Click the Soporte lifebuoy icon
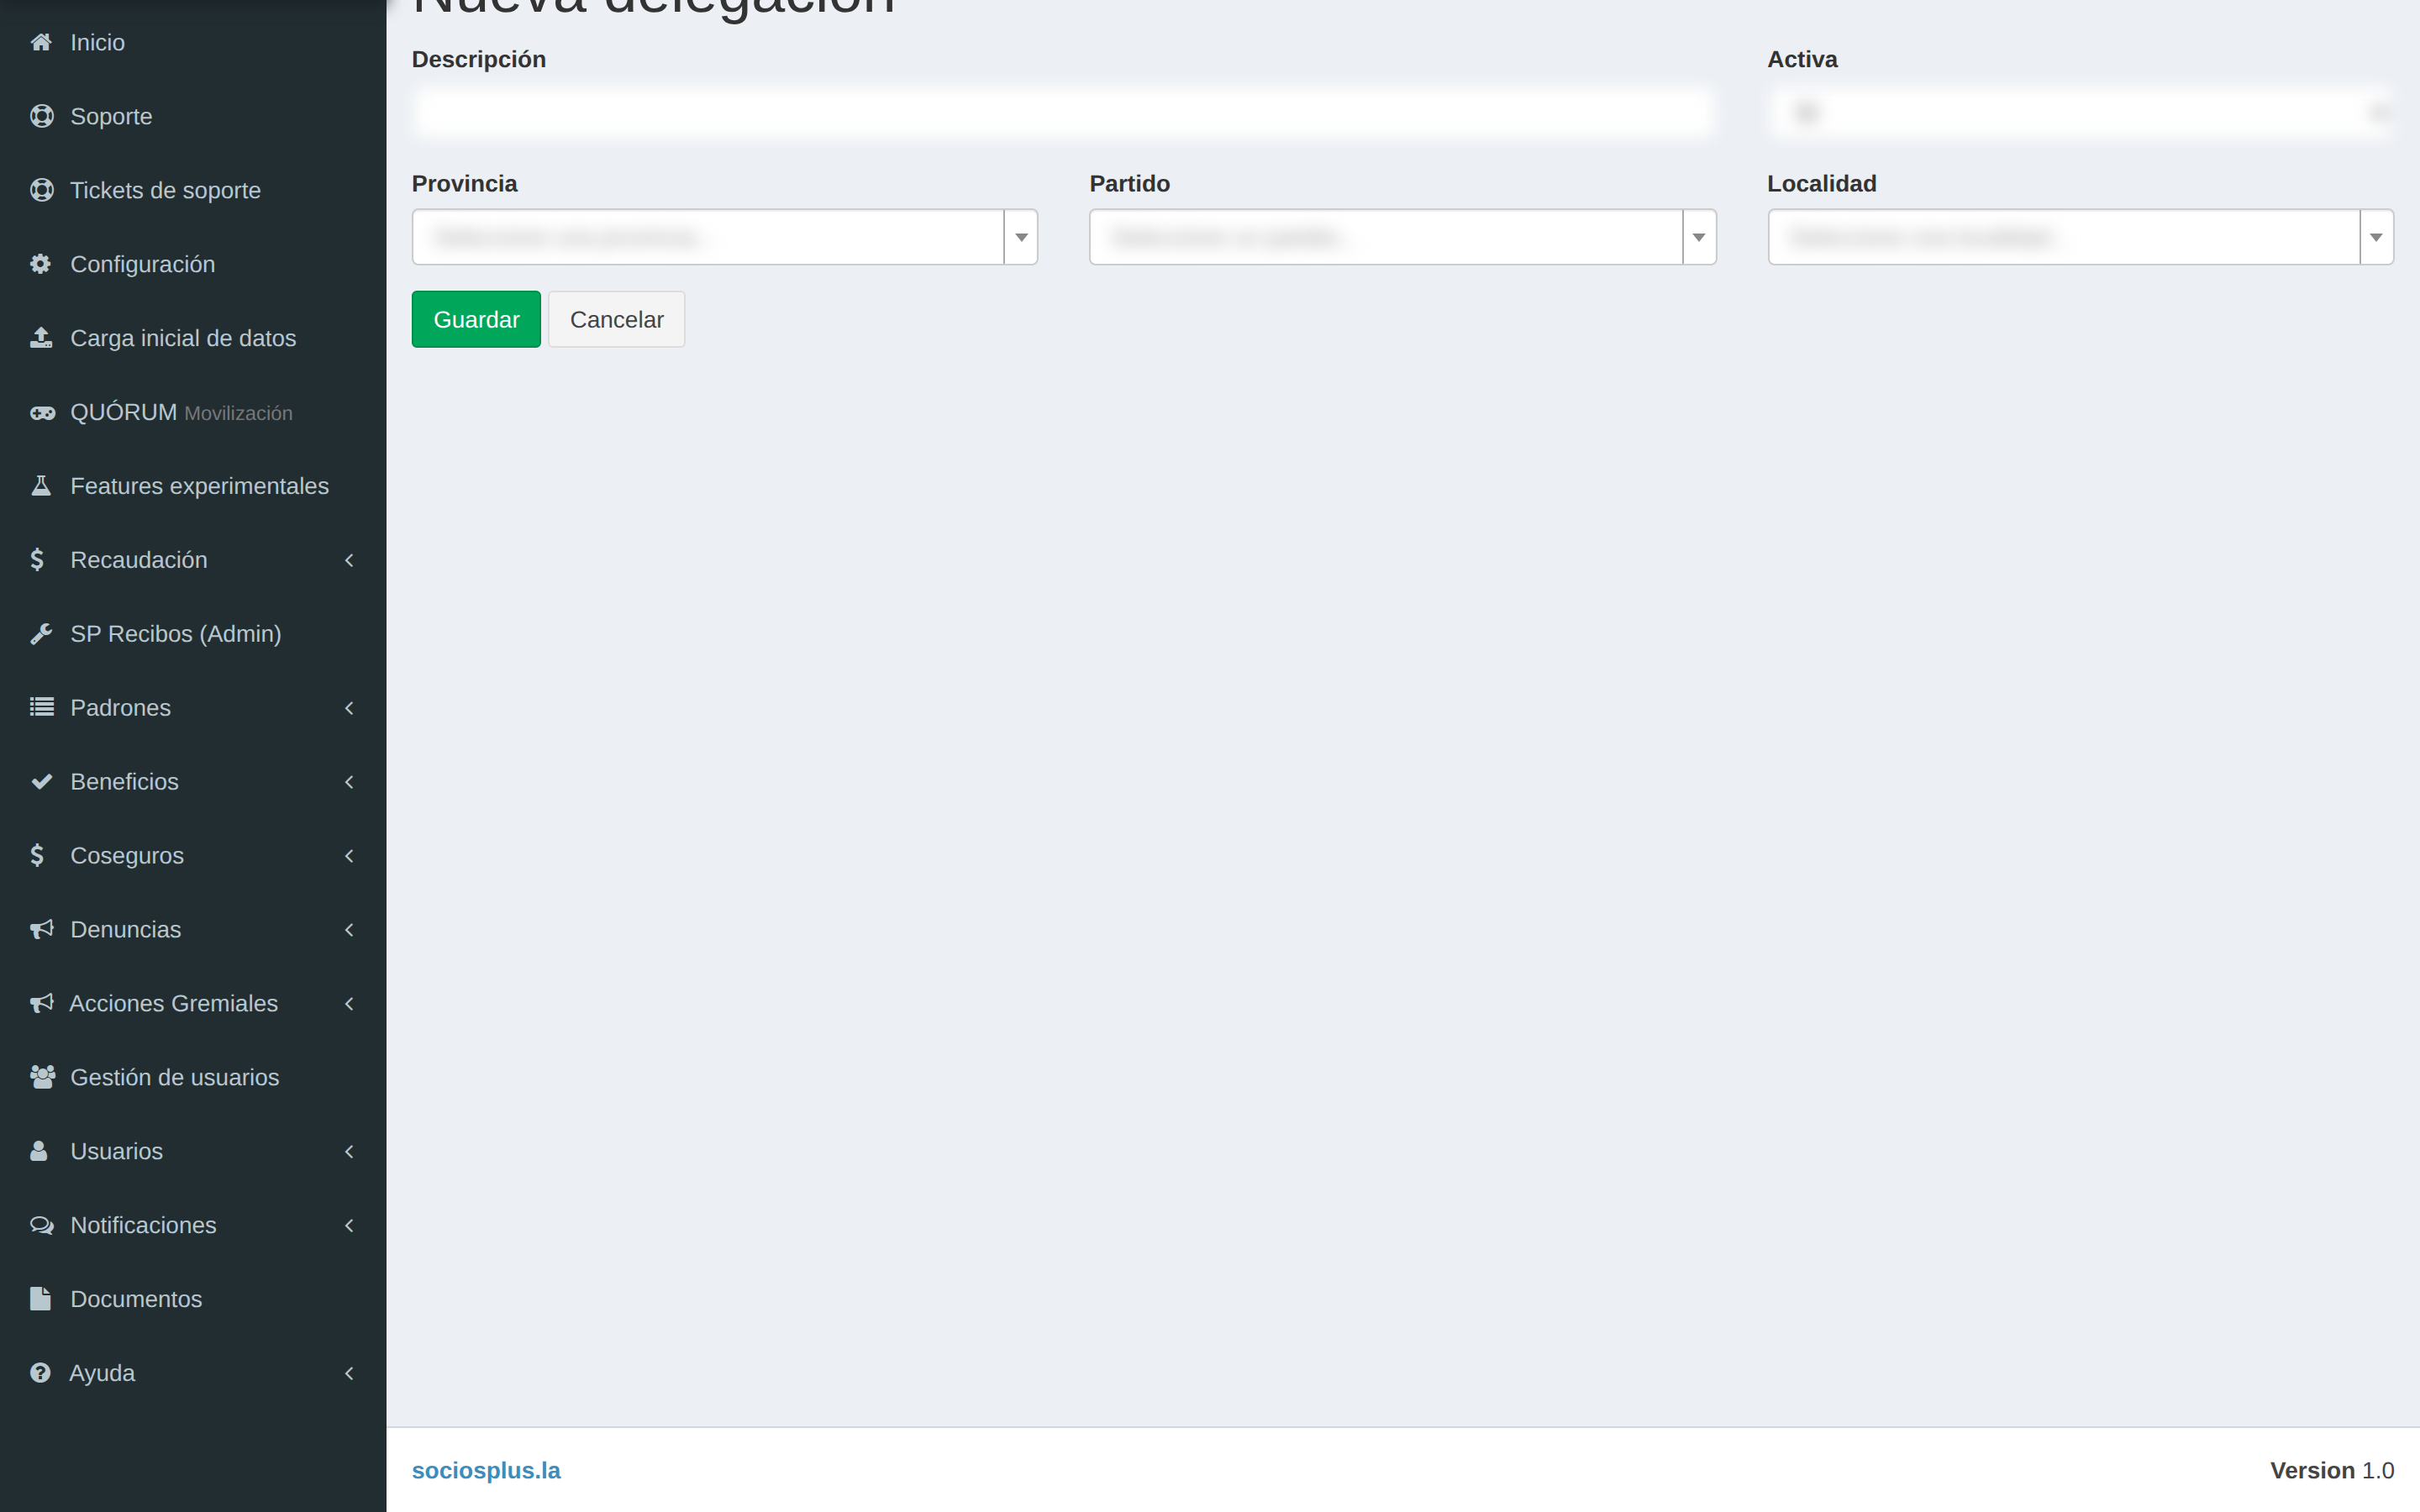This screenshot has width=2420, height=1512. pos(41,116)
